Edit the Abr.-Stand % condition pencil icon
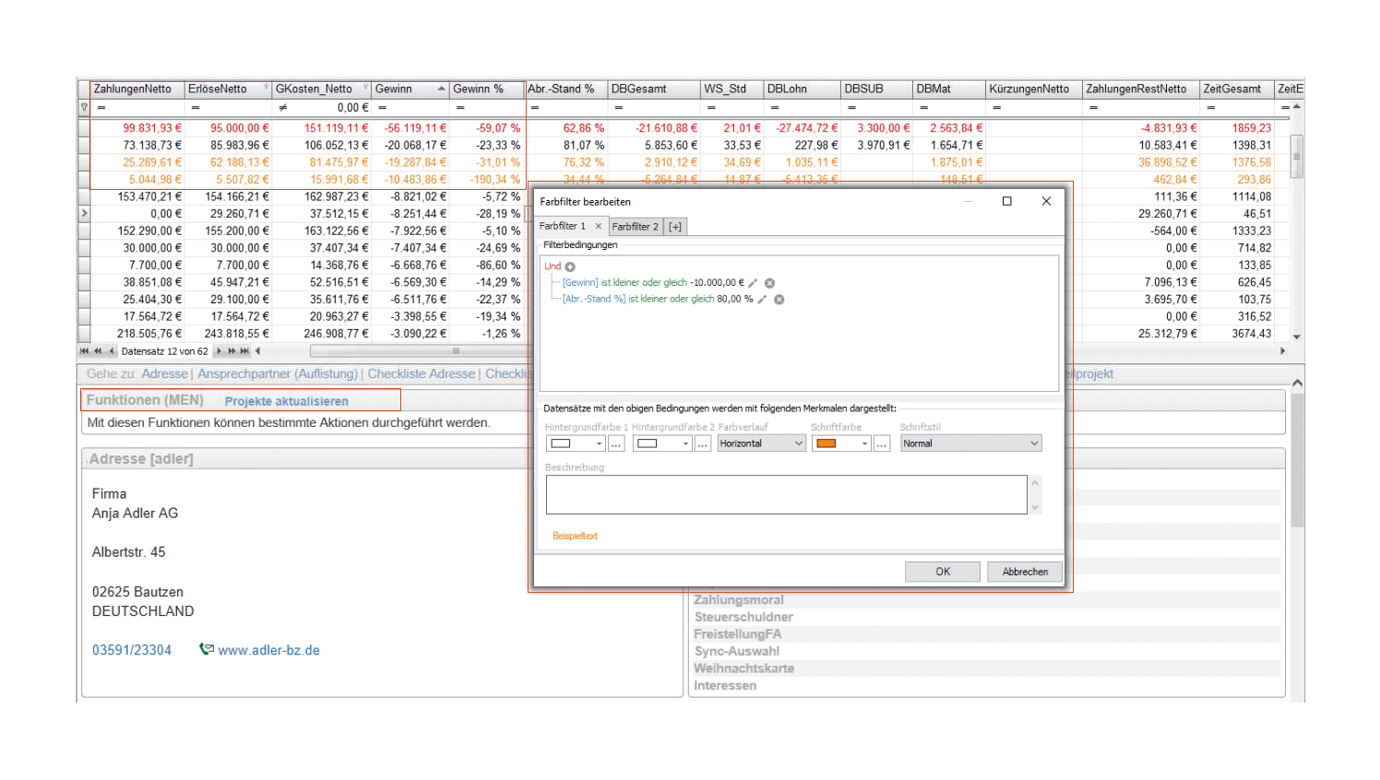The image size is (1380, 780). (763, 299)
